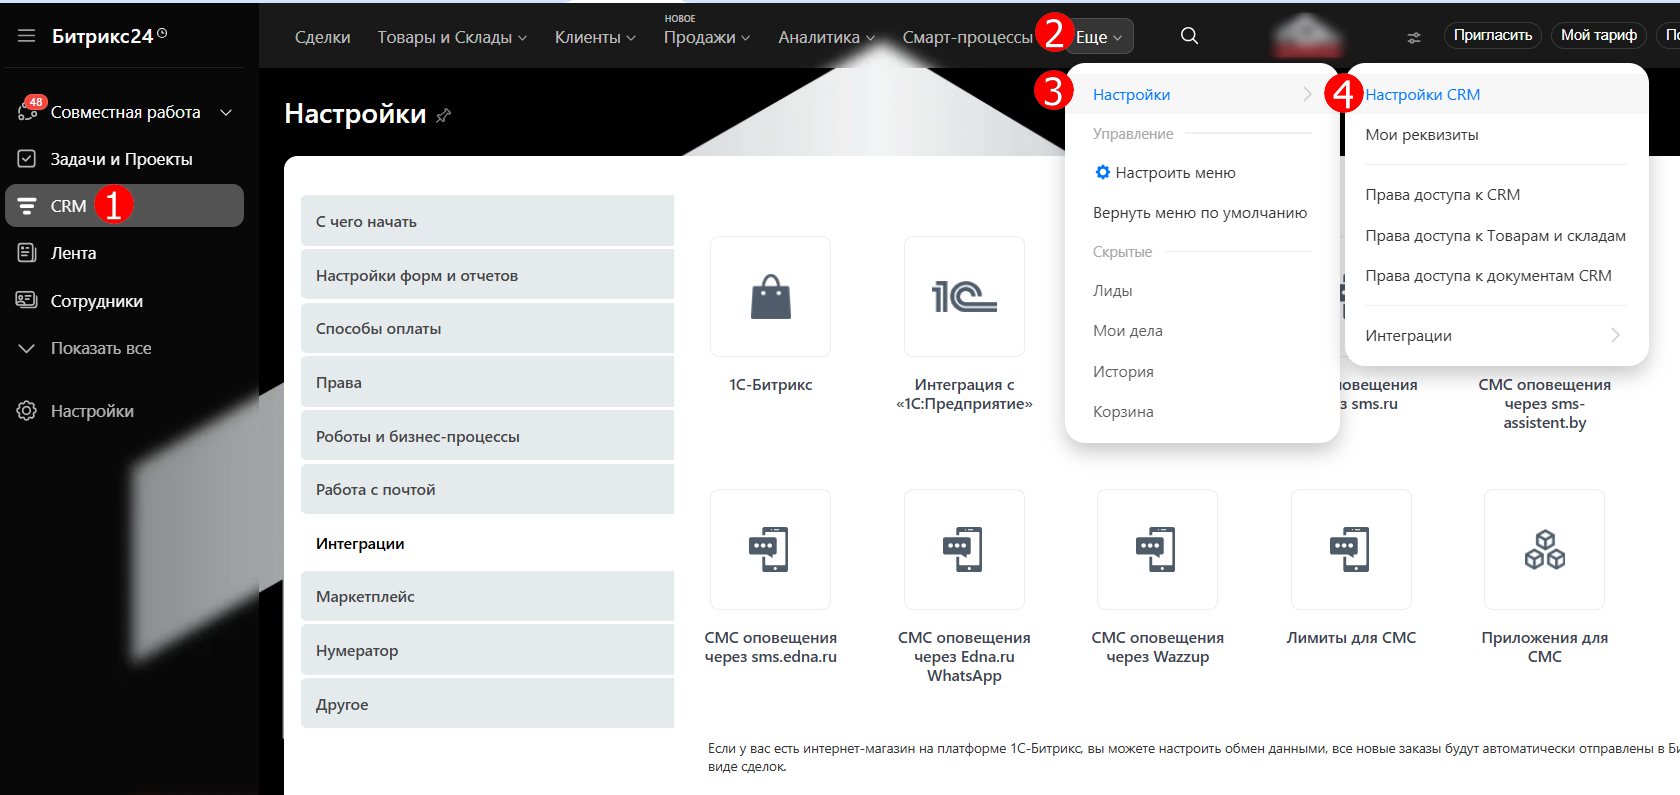
Task: Select Права доступа к CRM
Action: [1442, 194]
